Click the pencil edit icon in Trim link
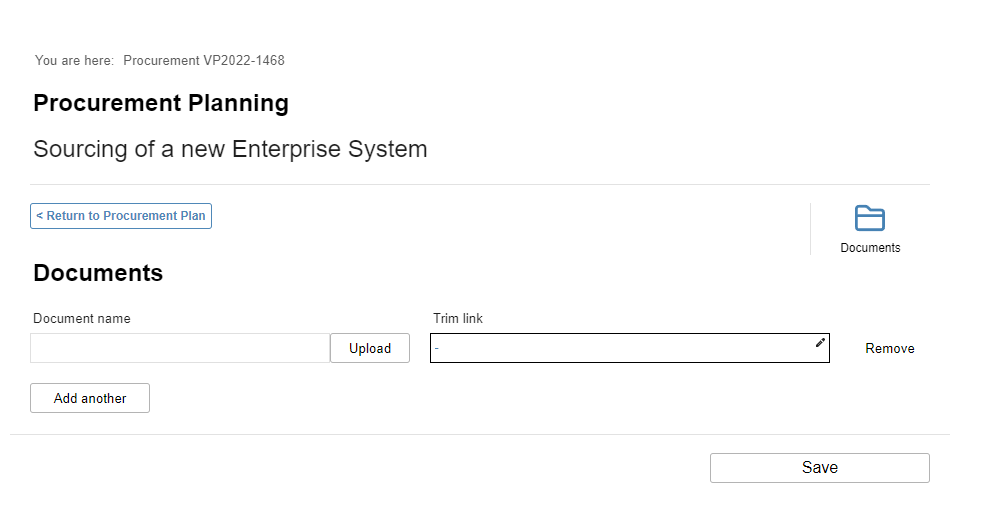The image size is (992, 531). click(820, 342)
